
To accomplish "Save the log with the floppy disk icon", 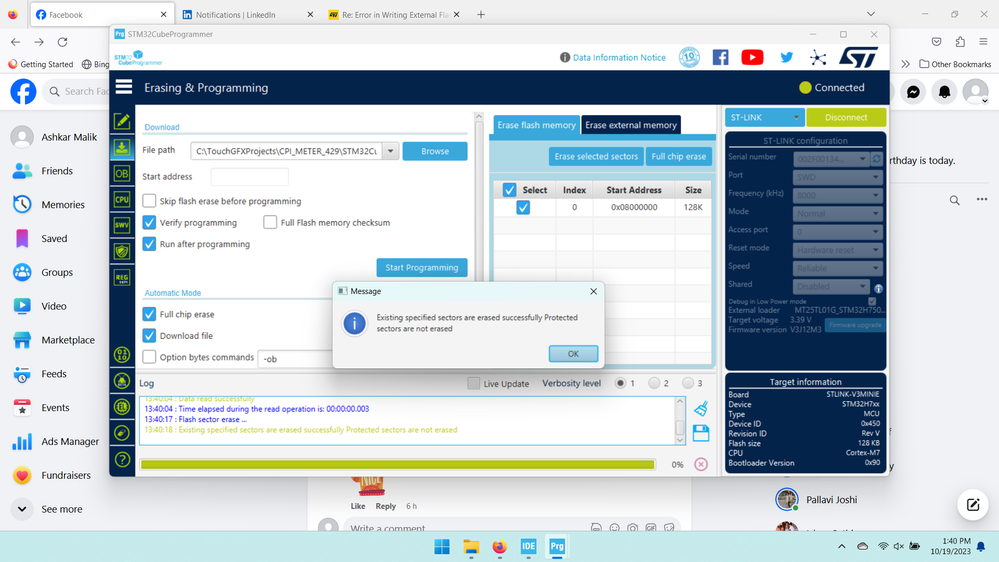I will (701, 433).
